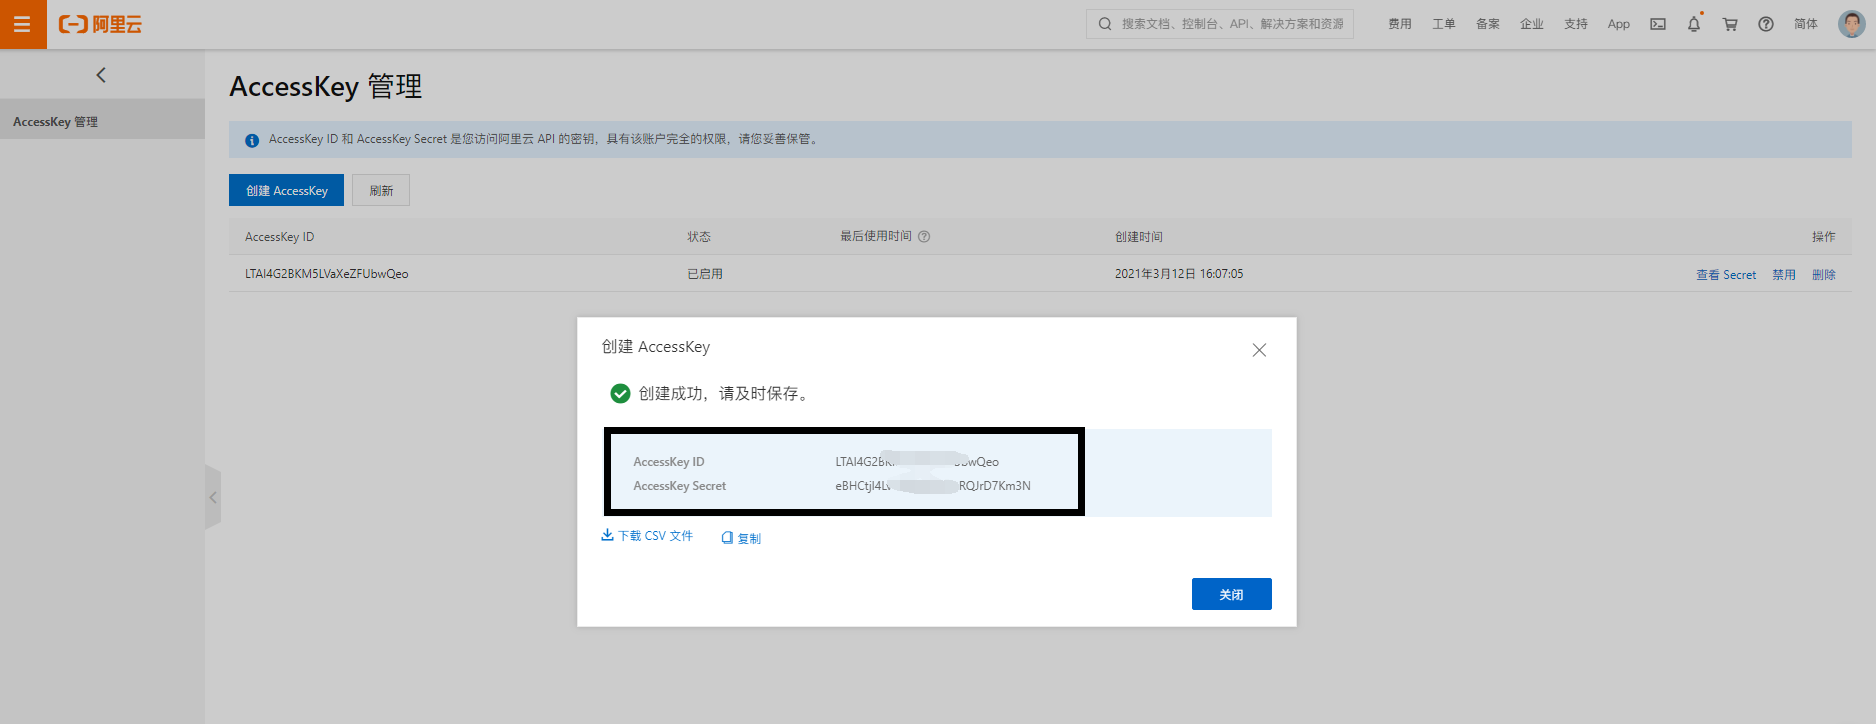Click the 删除 link in the row
Screen dimensions: 1876x724
coord(1824,274)
